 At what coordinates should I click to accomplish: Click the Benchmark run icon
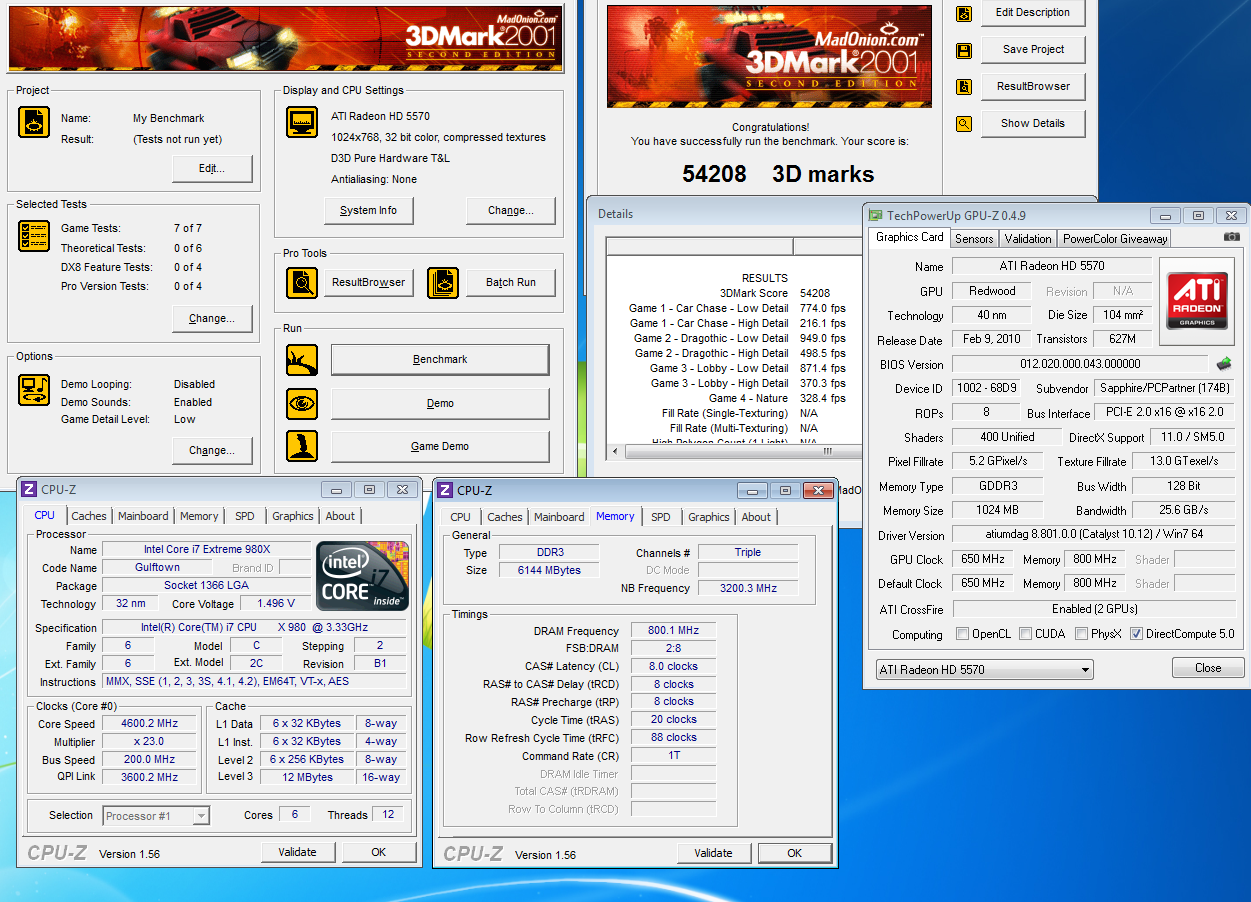pyautogui.click(x=302, y=360)
